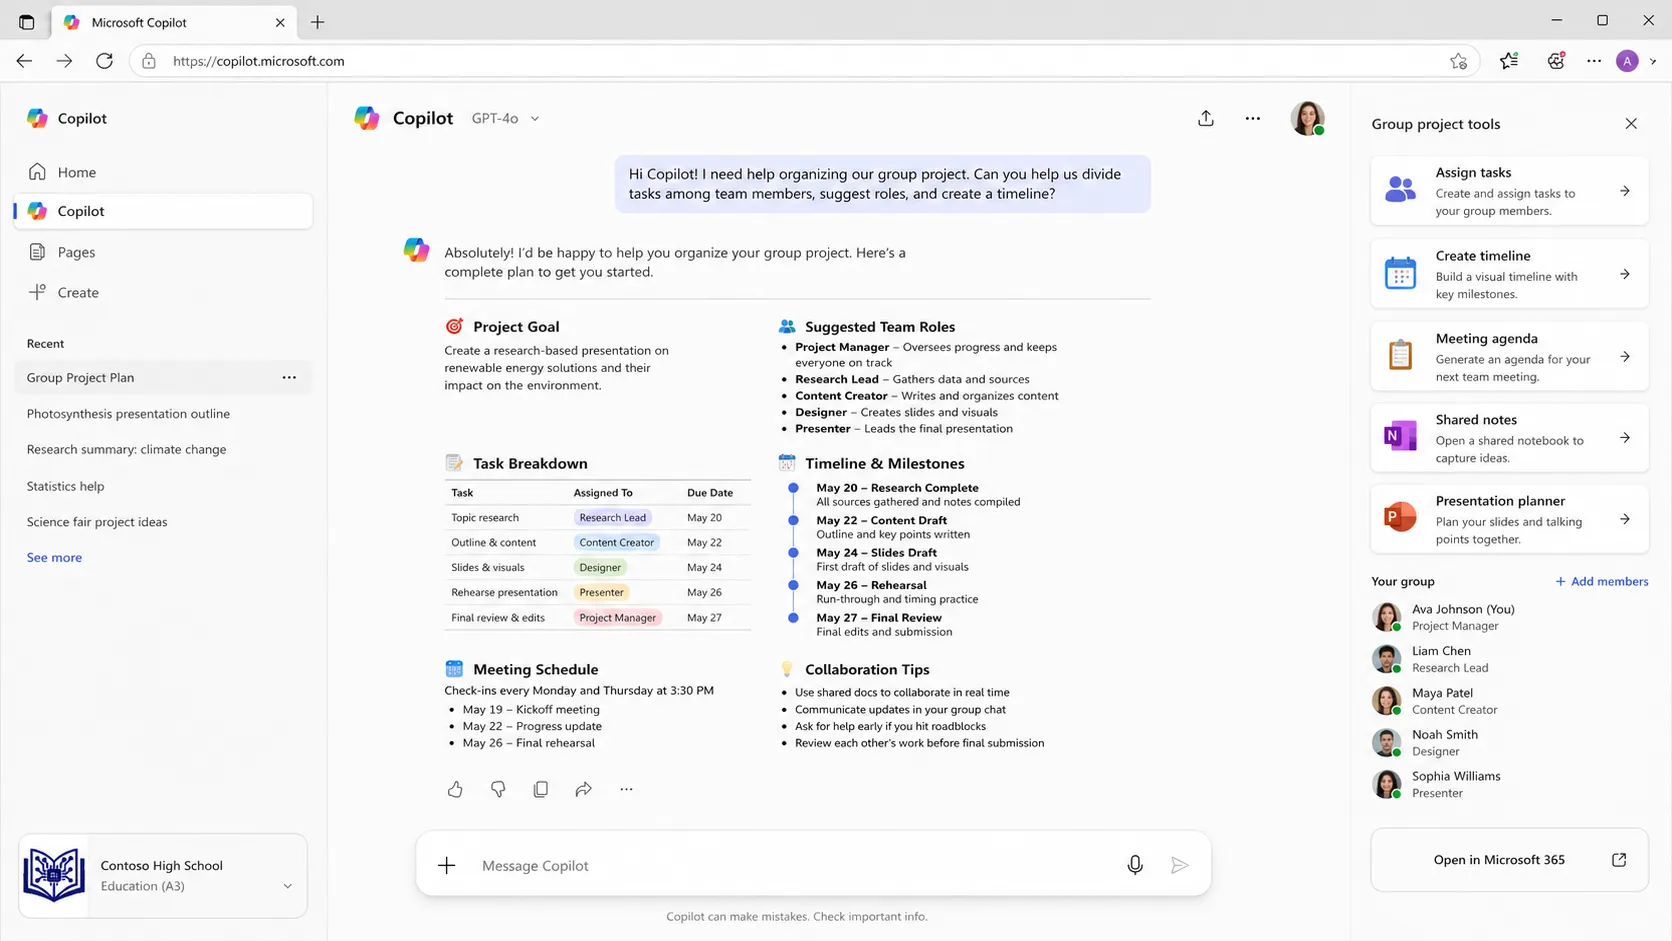Open the browser favorites list icon

1509,61
